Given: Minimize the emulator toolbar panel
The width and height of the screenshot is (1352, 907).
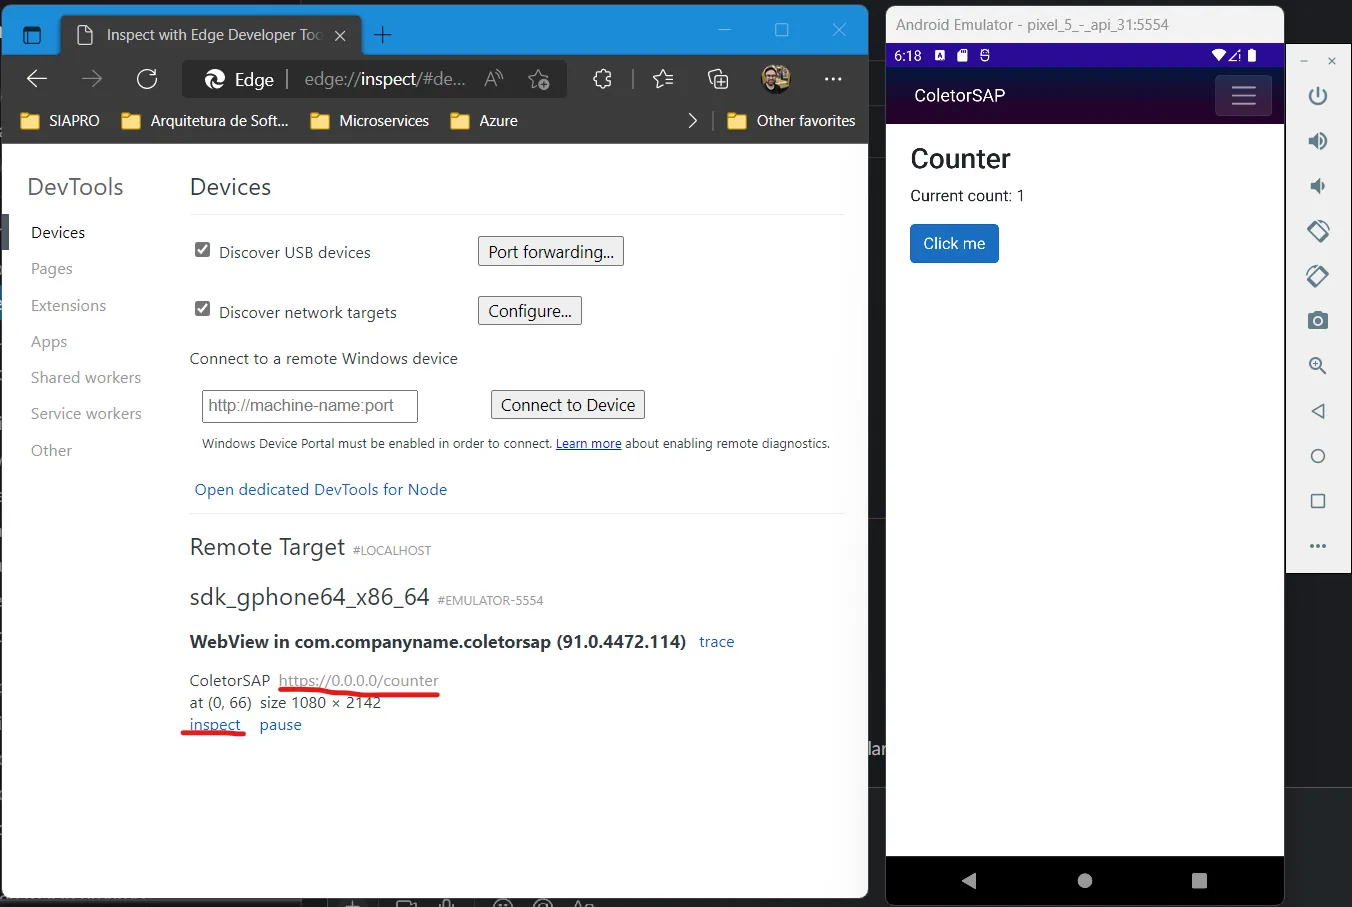Looking at the screenshot, I should (x=1304, y=62).
